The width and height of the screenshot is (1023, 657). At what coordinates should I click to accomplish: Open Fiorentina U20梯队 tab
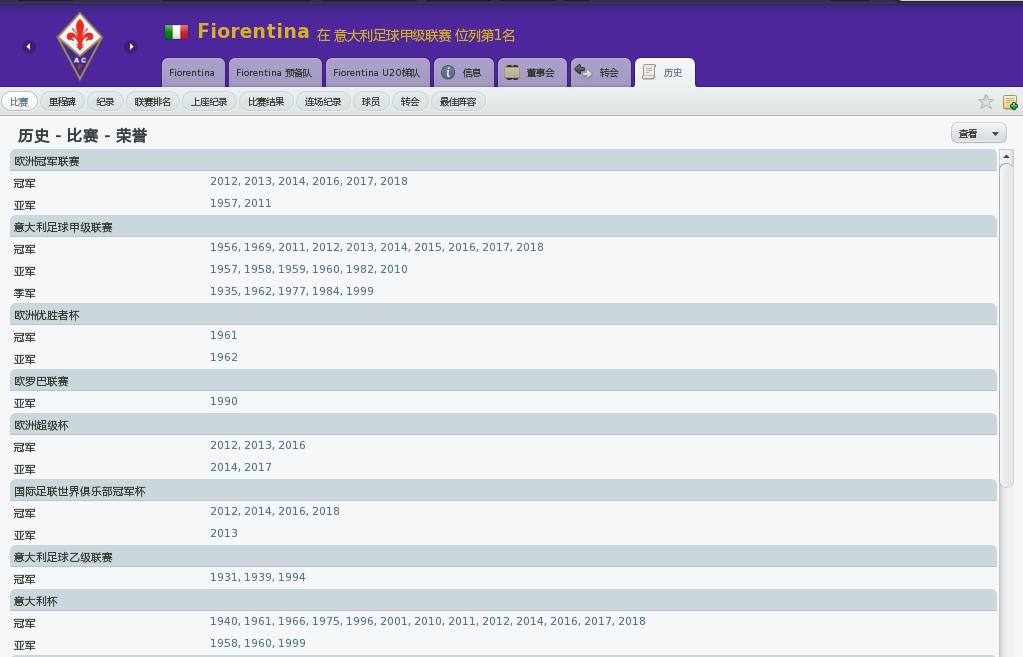[x=377, y=72]
